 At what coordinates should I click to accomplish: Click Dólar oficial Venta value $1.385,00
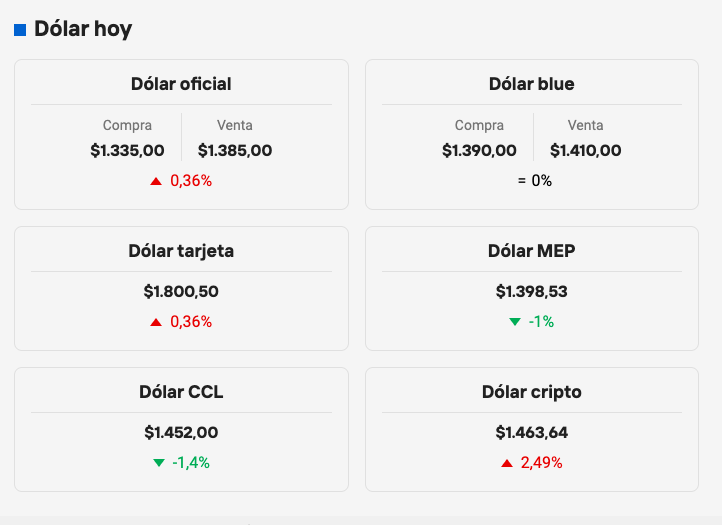point(235,151)
